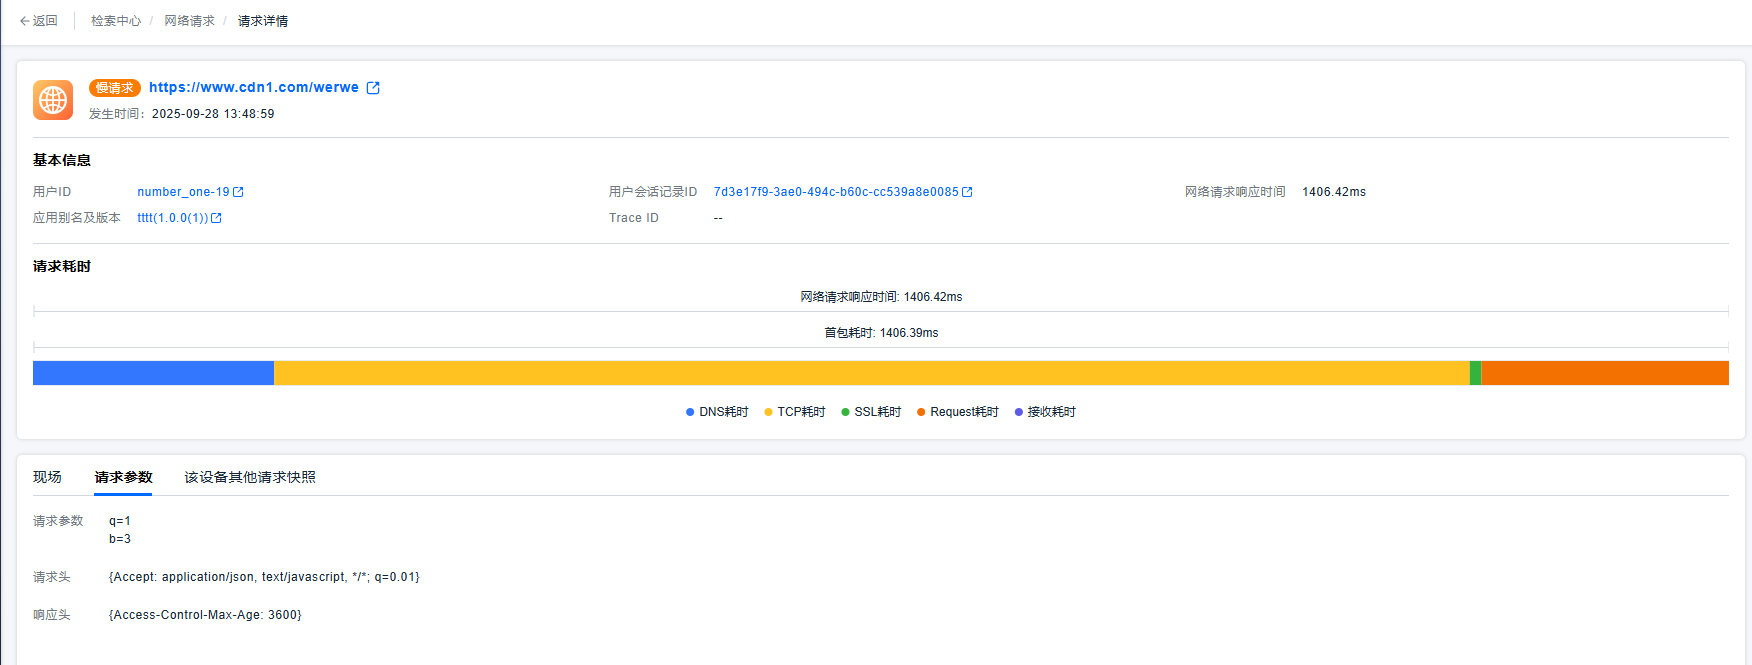This screenshot has width=1752, height=665.
Task: Toggle DNS耗时 legend item
Action: tap(718, 412)
